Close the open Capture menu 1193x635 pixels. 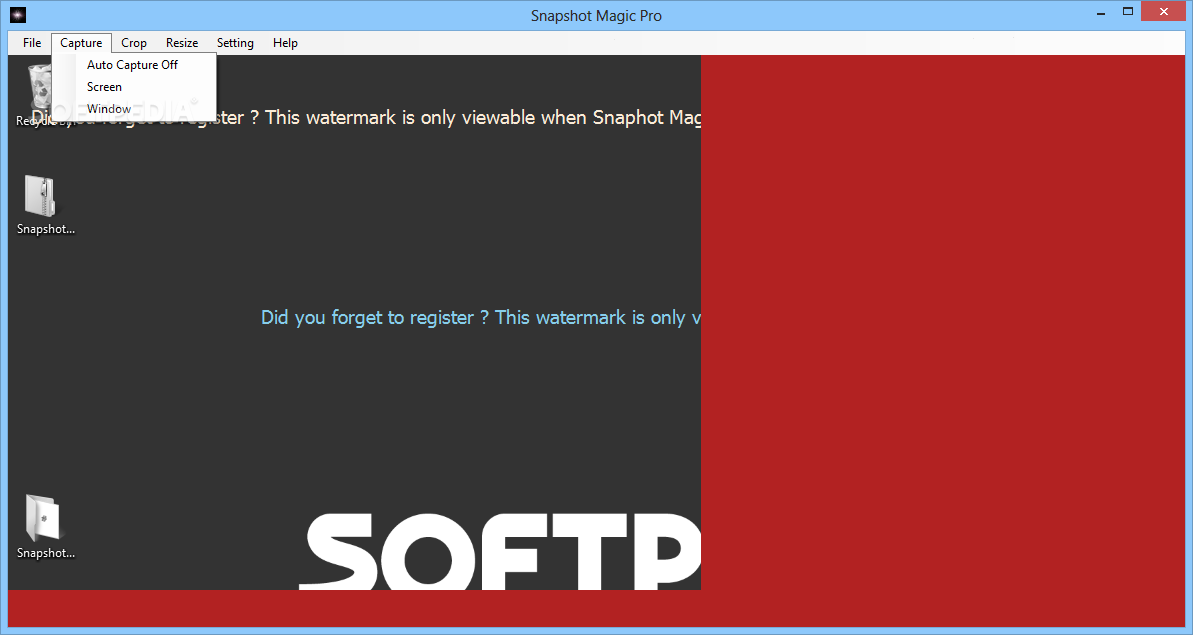click(x=81, y=43)
